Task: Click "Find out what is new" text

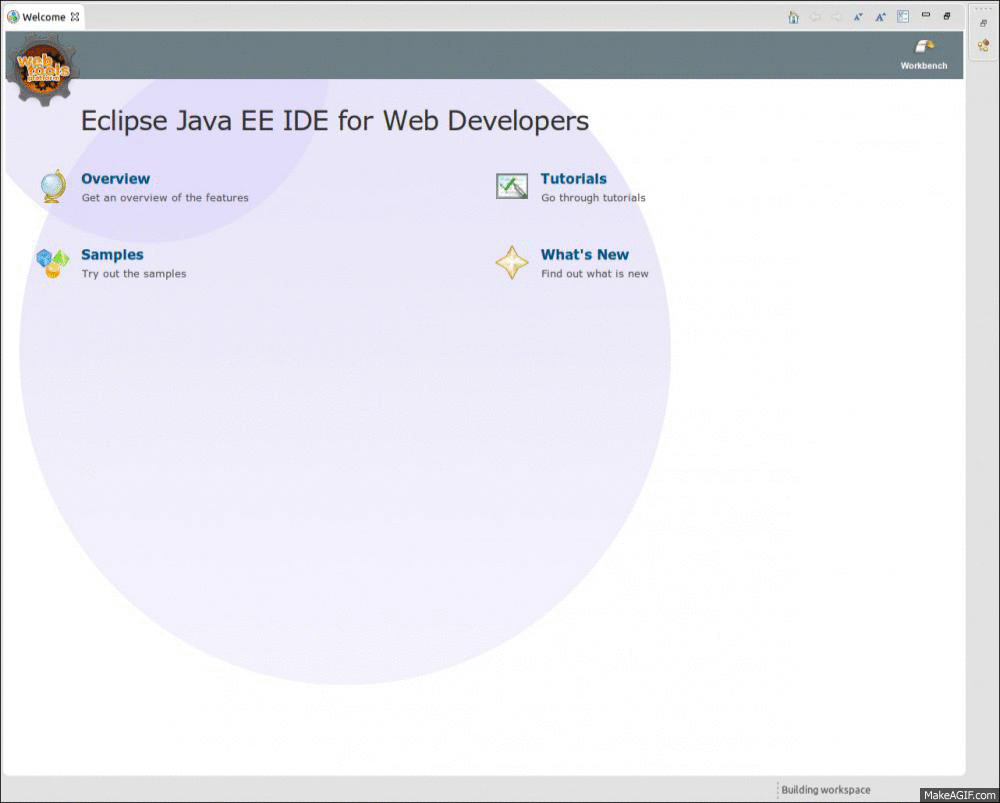Action: (x=594, y=274)
